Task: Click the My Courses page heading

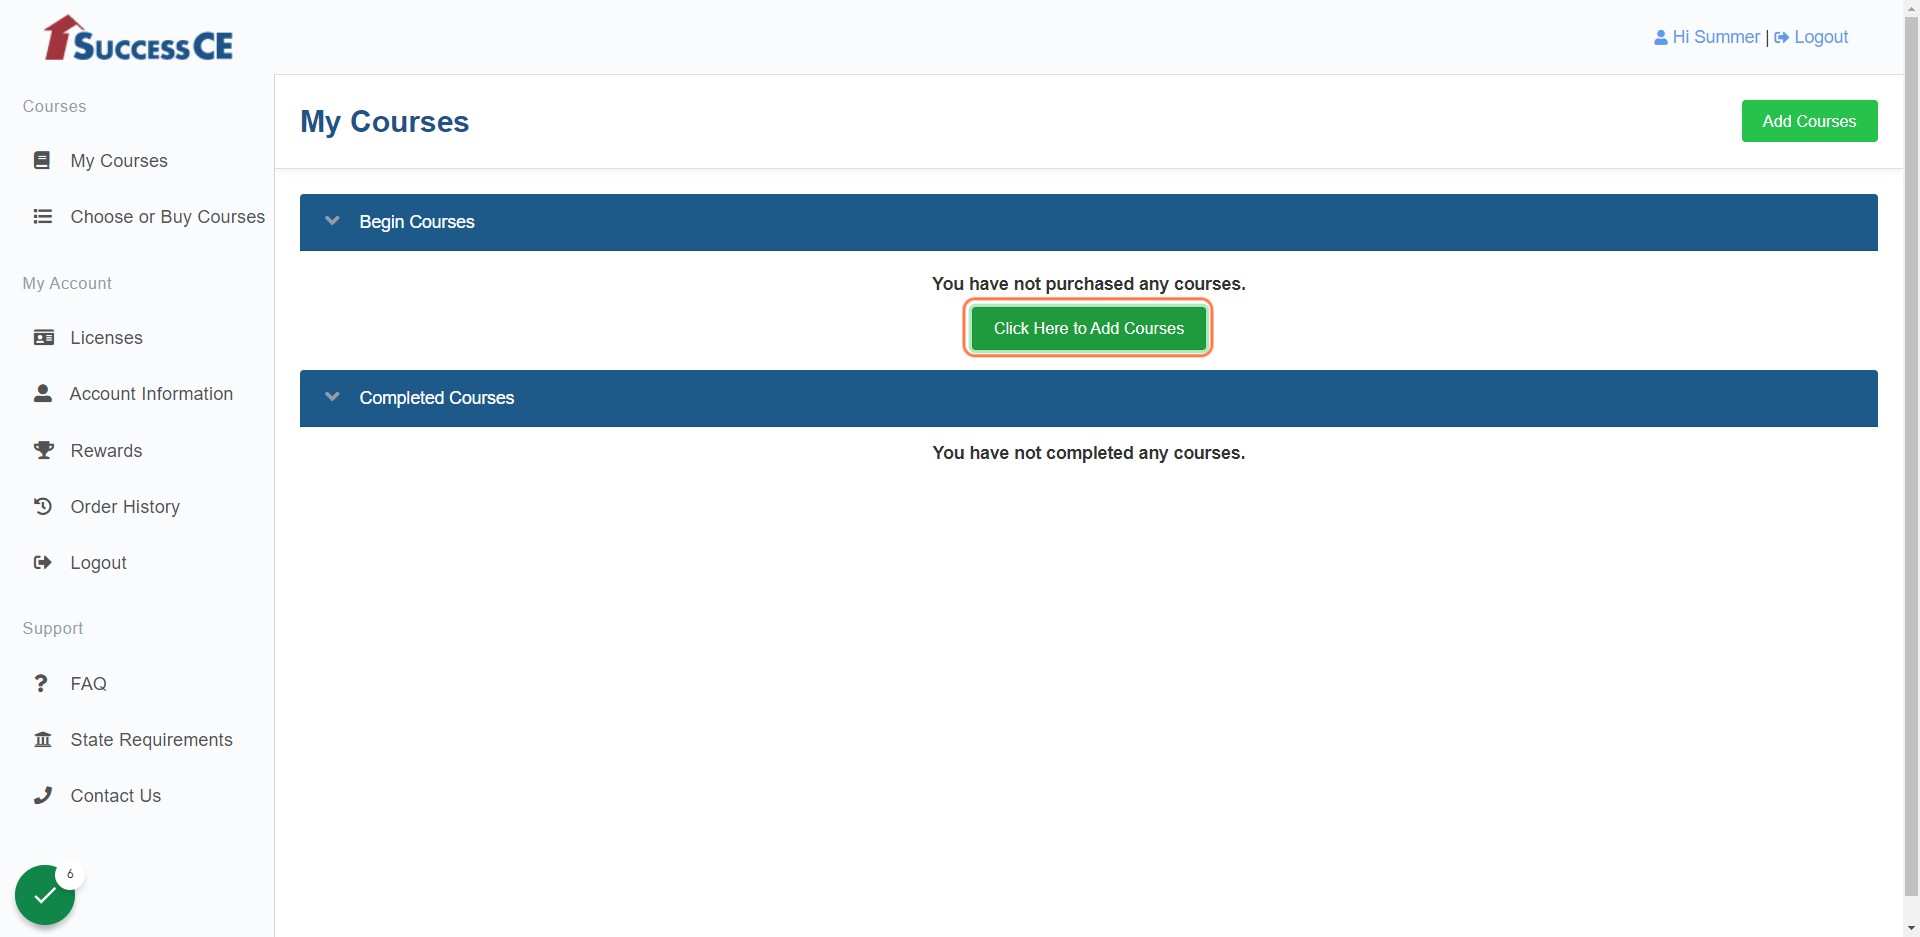Action: [x=385, y=121]
